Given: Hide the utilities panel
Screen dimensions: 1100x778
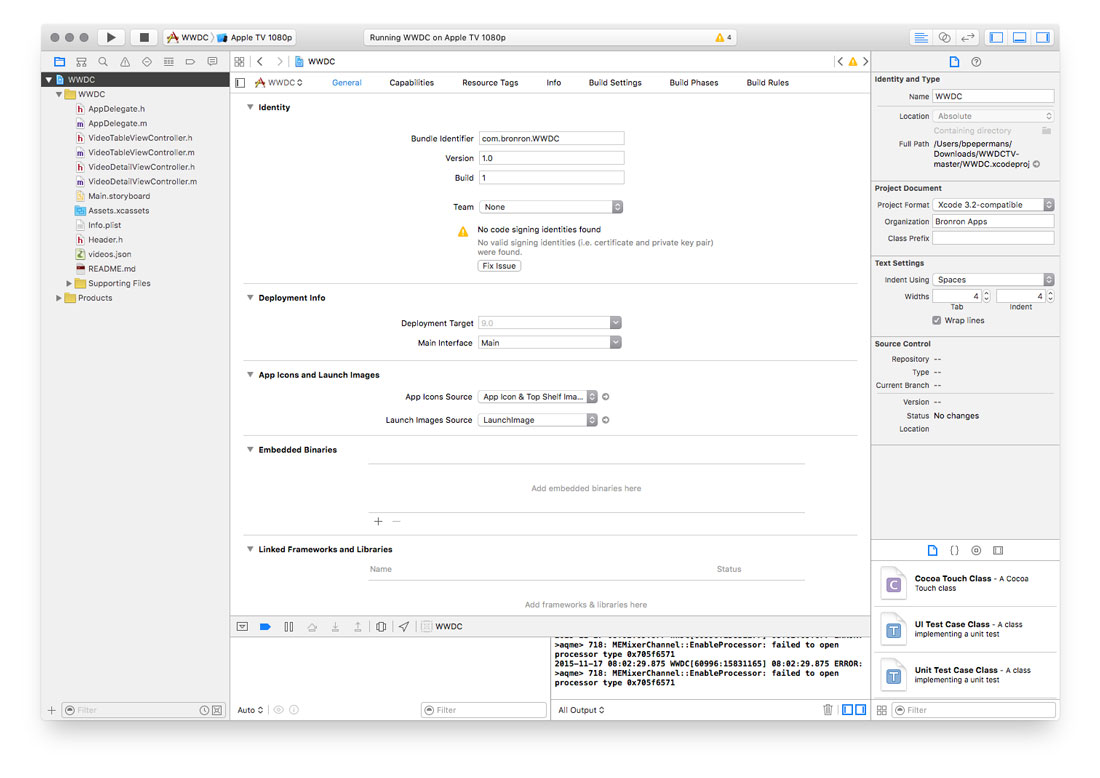Looking at the screenshot, I should 1043,37.
